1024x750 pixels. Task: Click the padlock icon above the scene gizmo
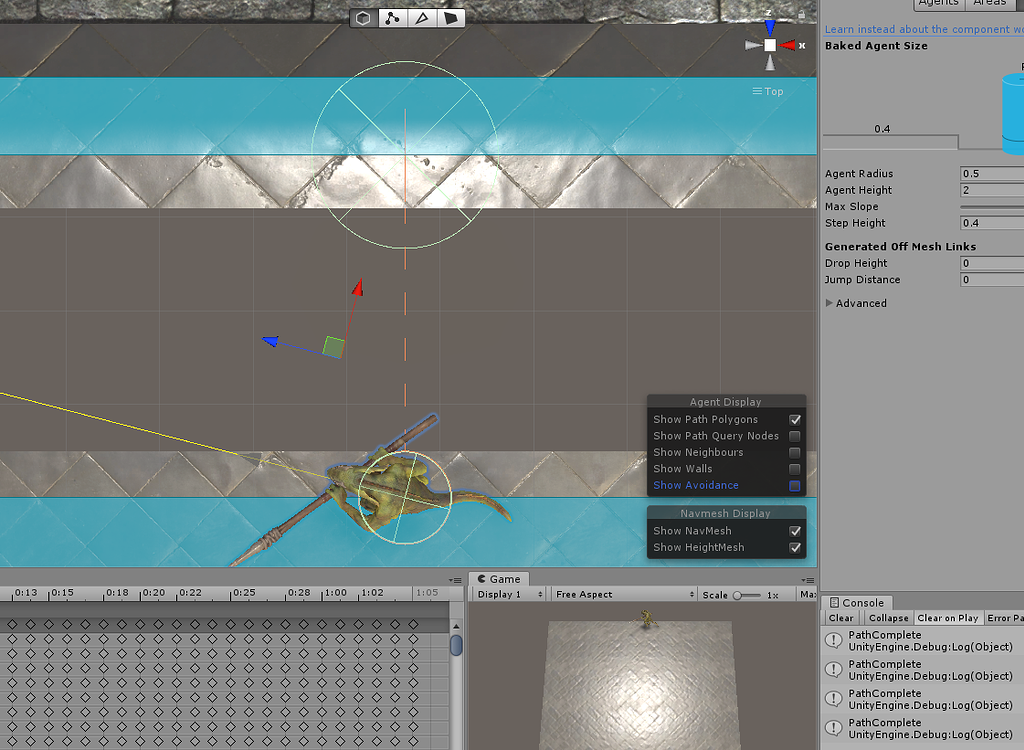pyautogui.click(x=800, y=13)
